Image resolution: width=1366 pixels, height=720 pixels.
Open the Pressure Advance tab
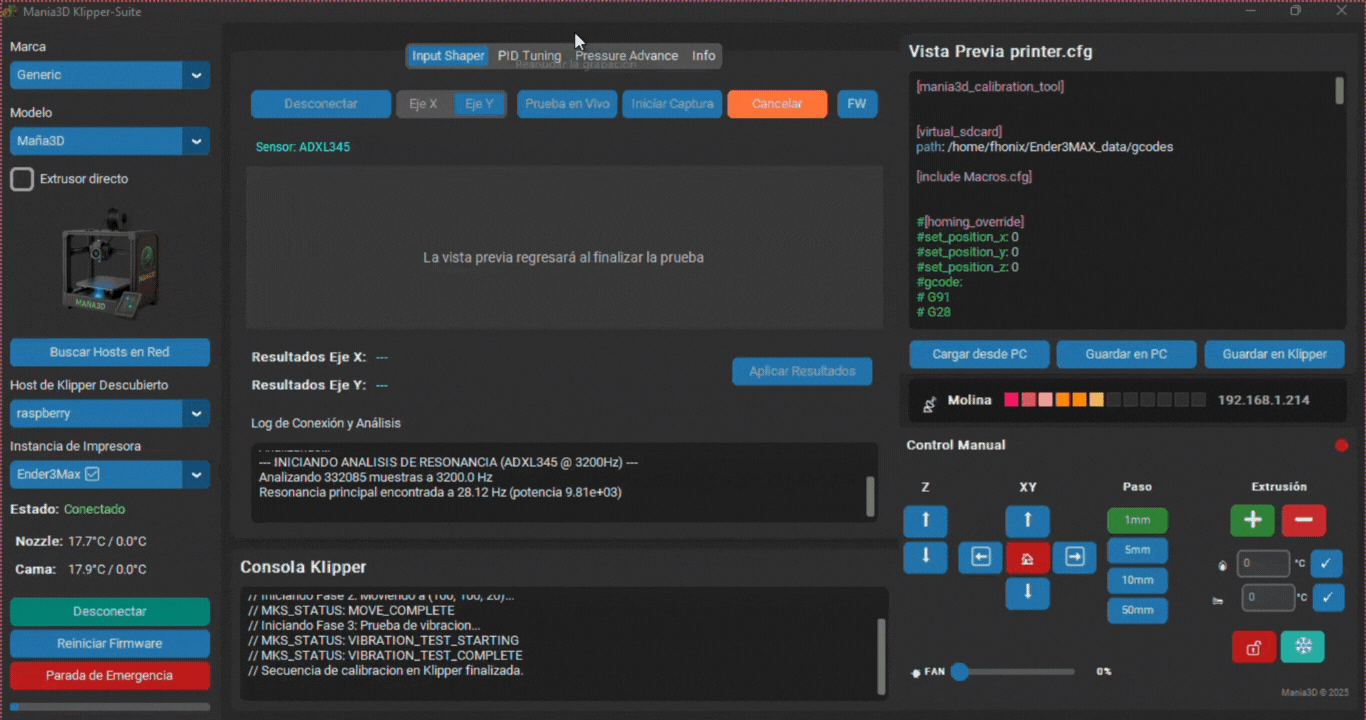pyautogui.click(x=626, y=56)
